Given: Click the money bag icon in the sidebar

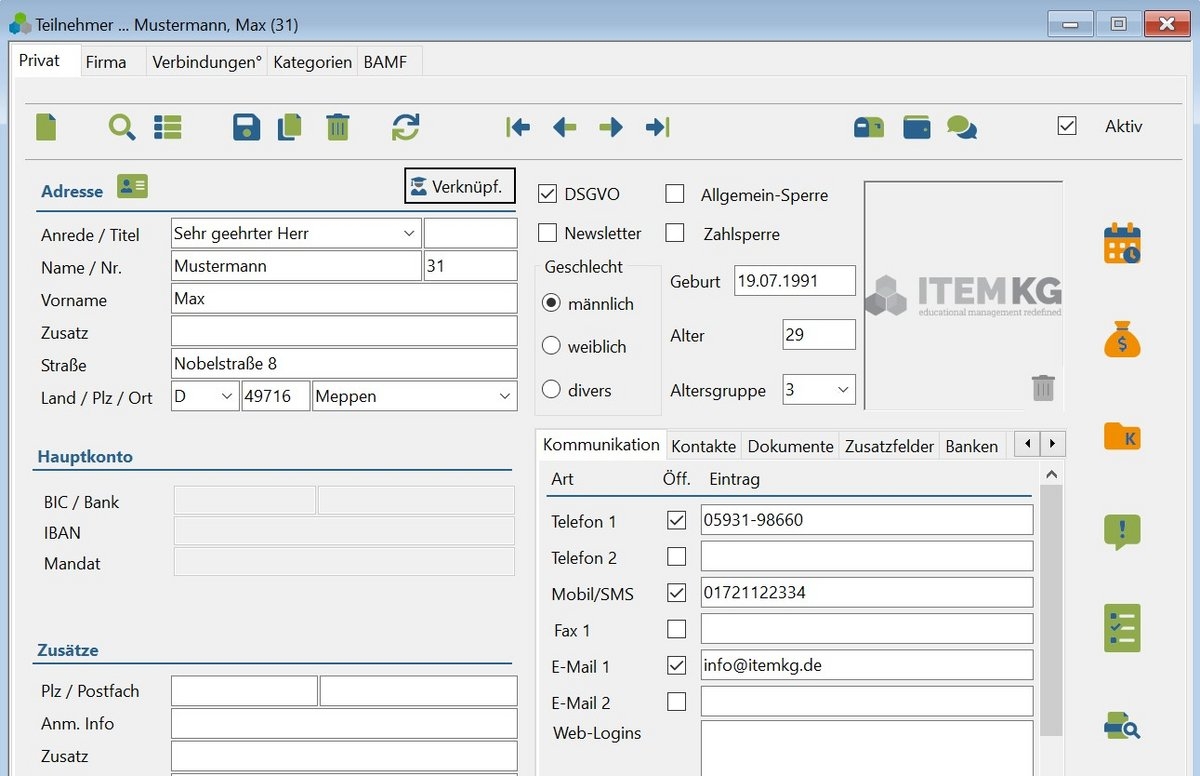Looking at the screenshot, I should click(1122, 340).
